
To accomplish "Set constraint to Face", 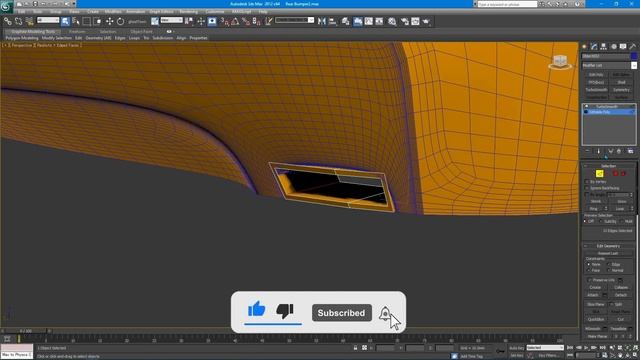I will [589, 270].
